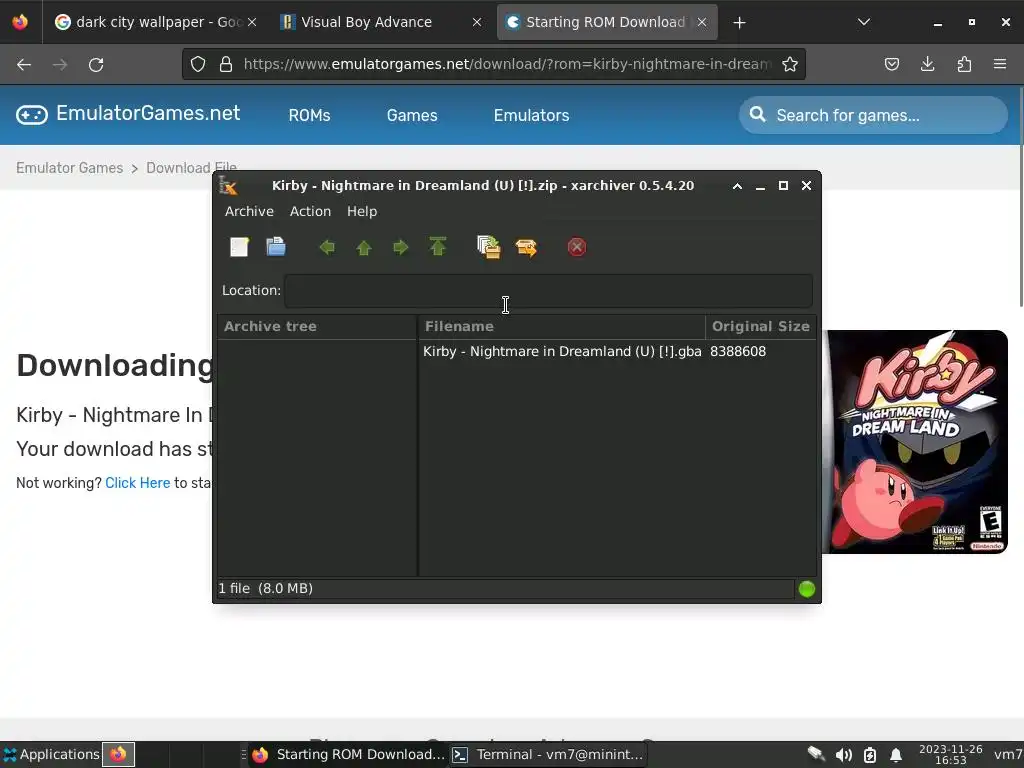Open Firefox hamburger application menu
1024x768 pixels.
1000,64
